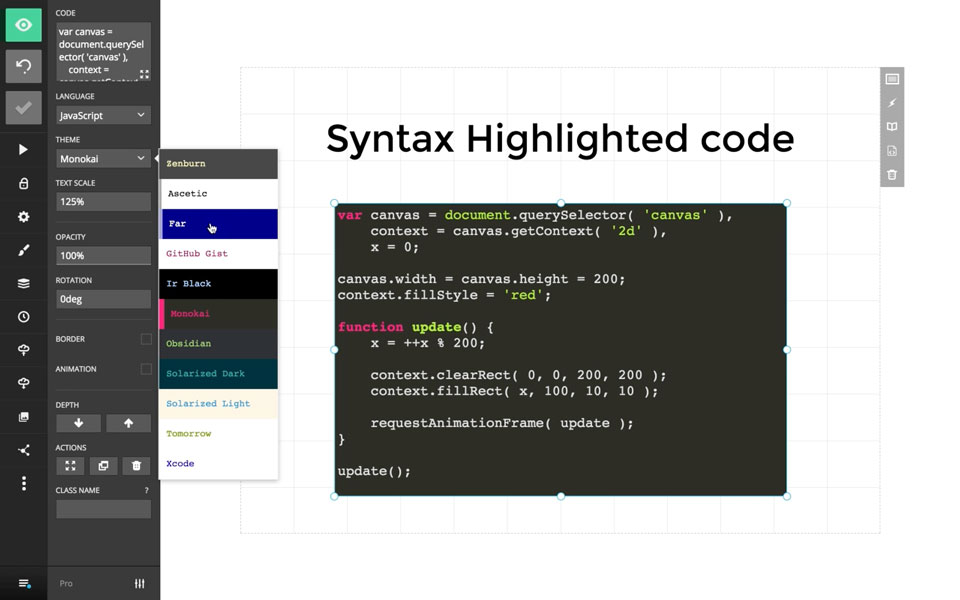960x600 pixels.
Task: Click the green eye preview button
Action: (23, 25)
